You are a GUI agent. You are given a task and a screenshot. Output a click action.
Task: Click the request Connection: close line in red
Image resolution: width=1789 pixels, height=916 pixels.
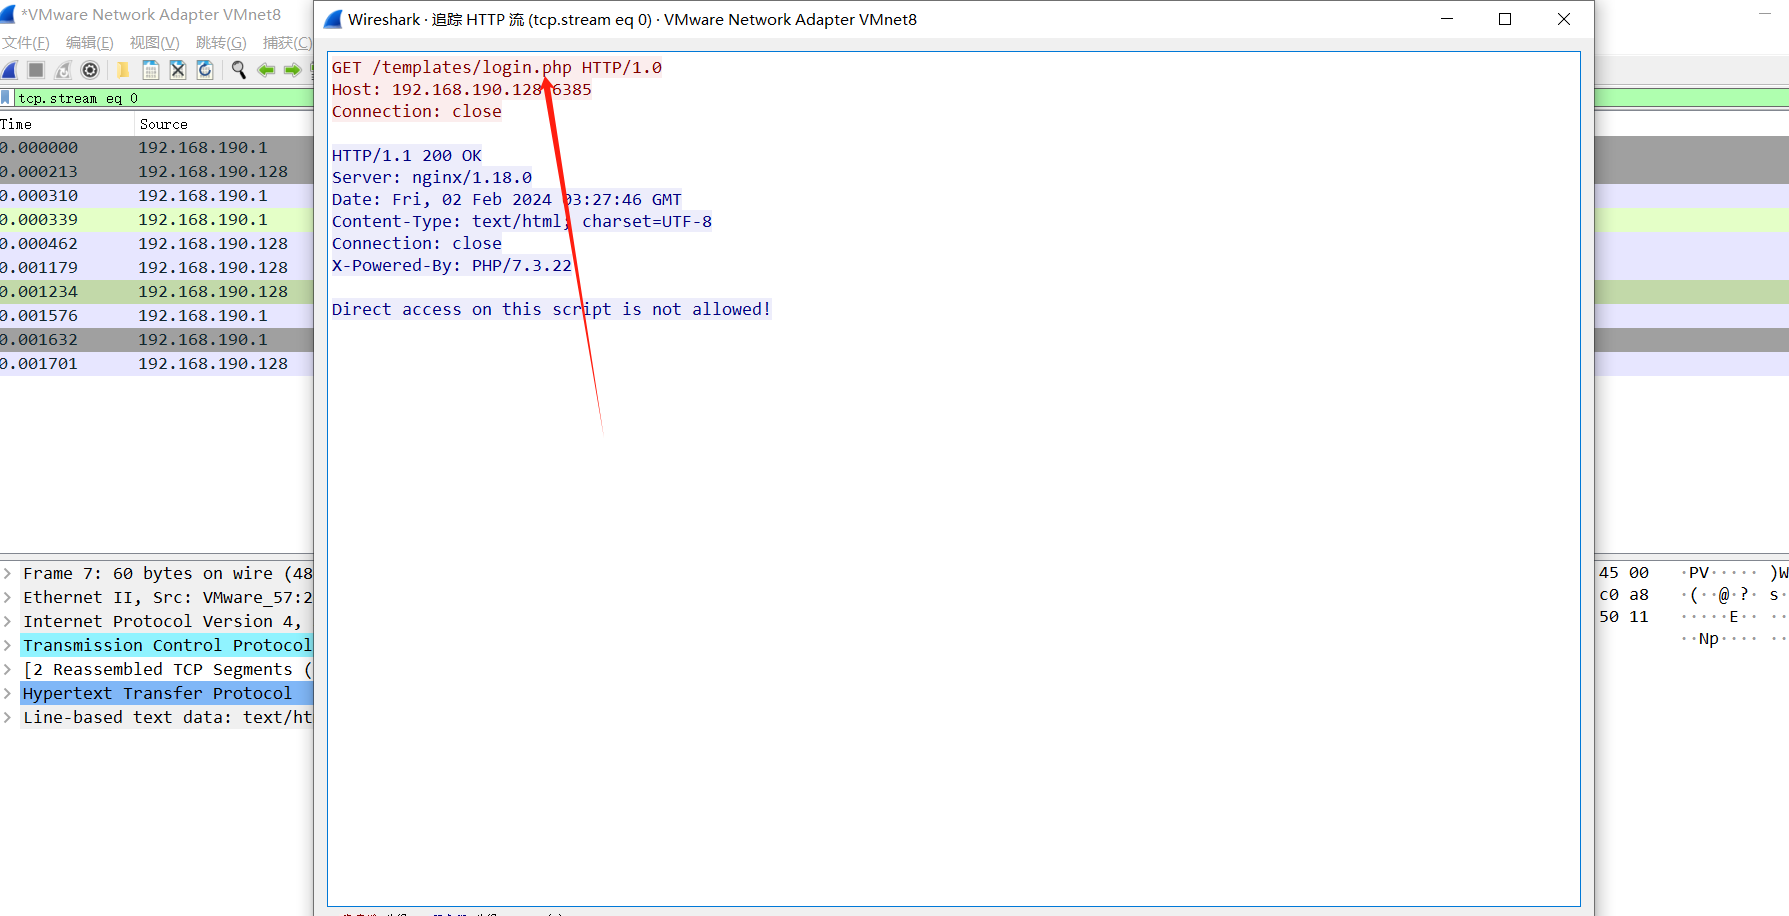click(x=417, y=111)
